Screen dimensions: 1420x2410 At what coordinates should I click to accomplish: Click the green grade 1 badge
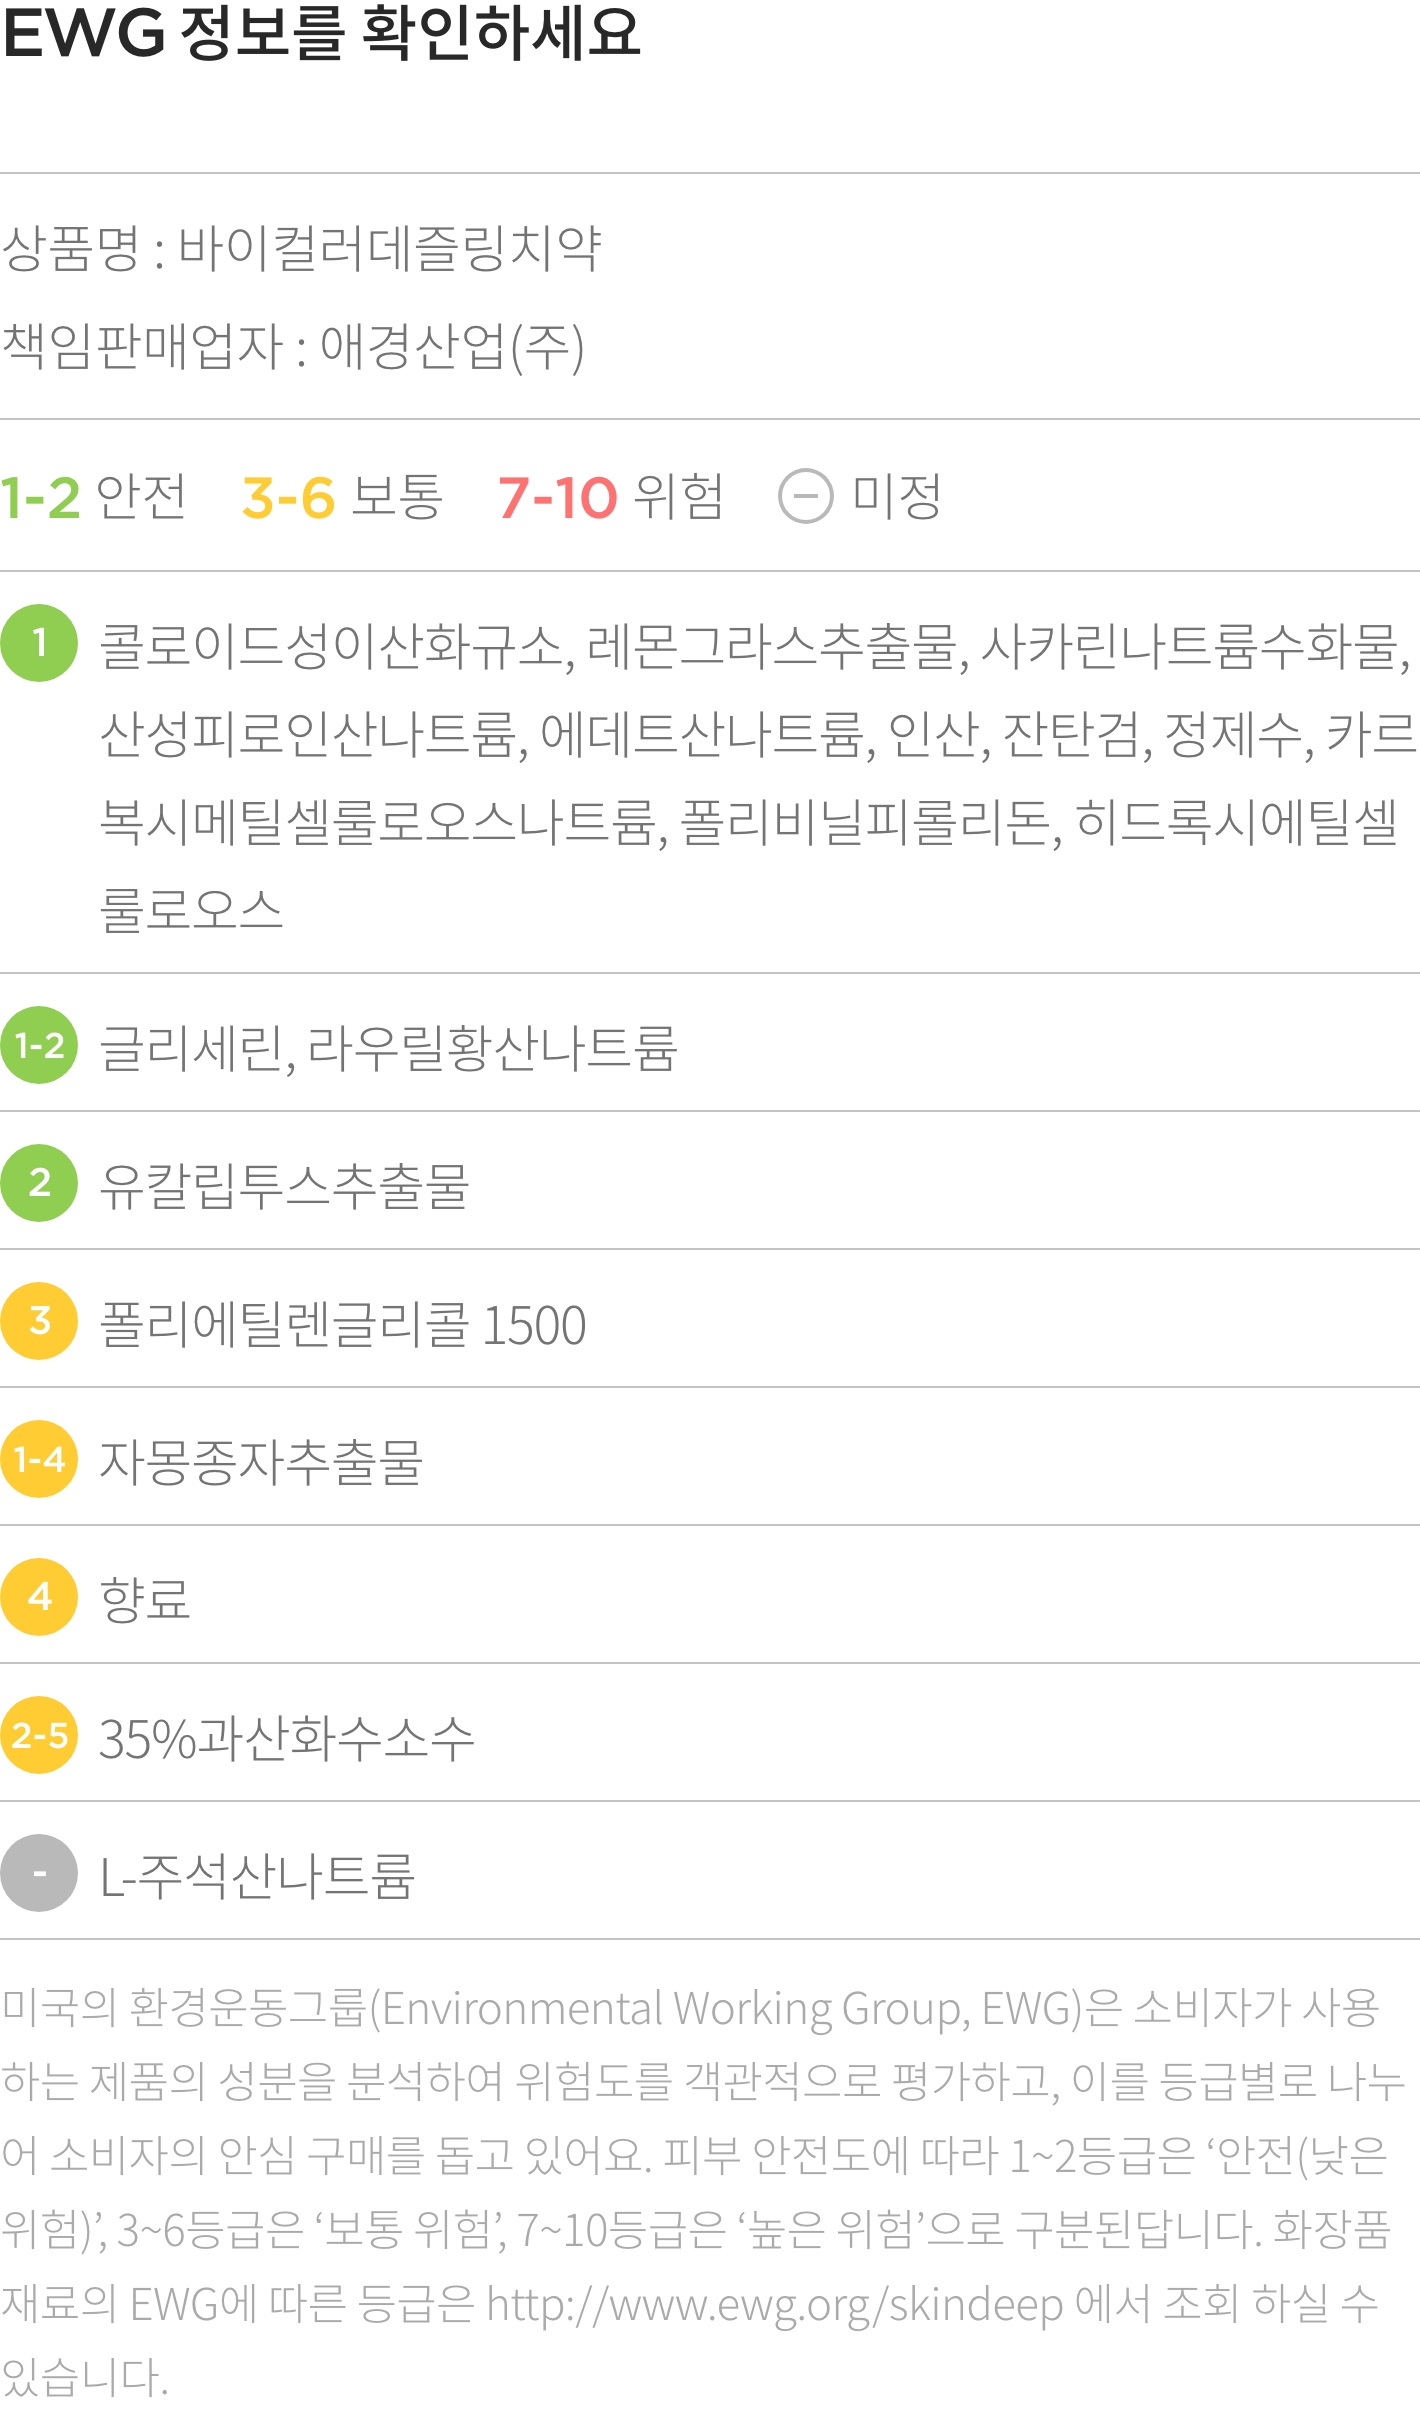(39, 643)
